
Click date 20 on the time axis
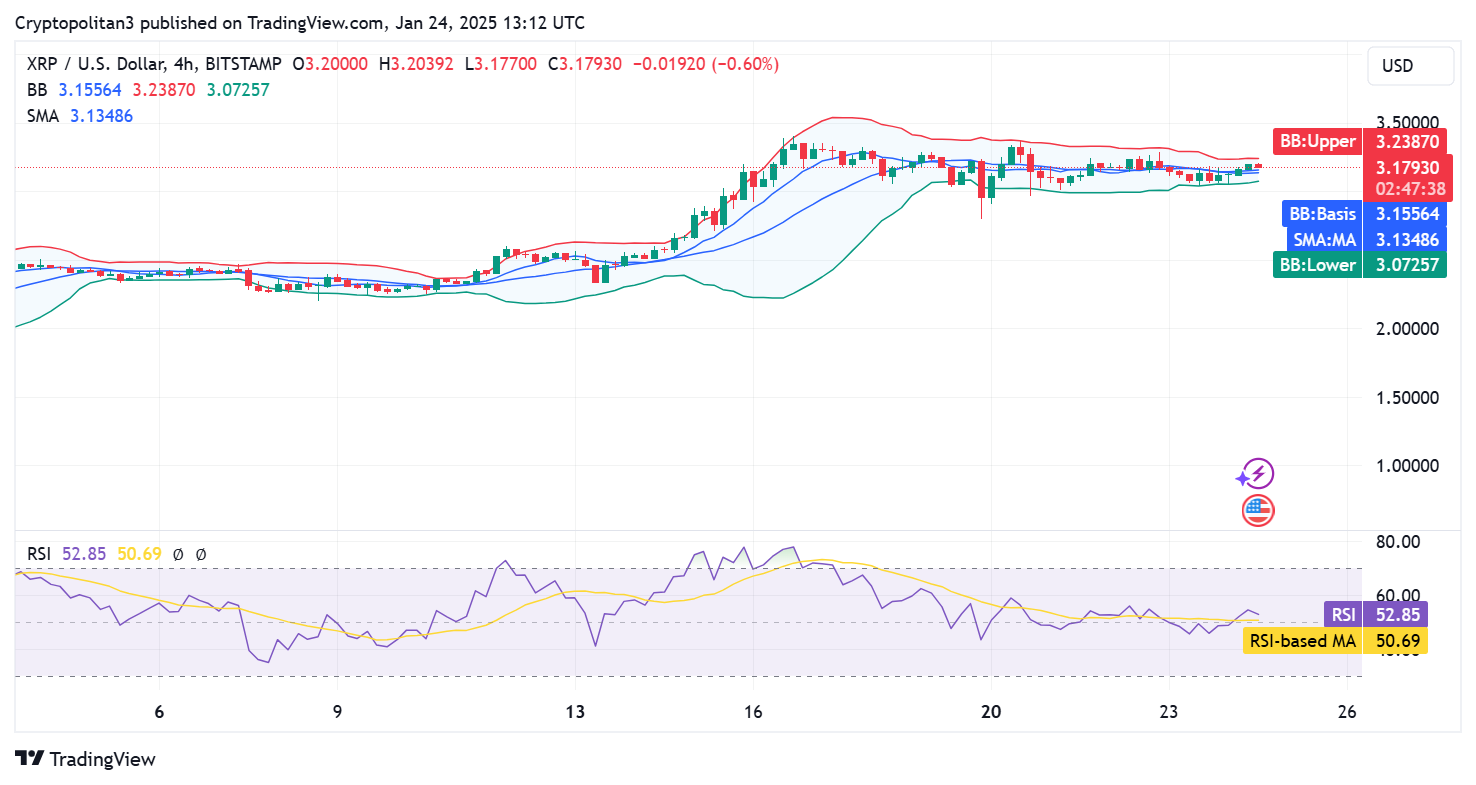click(991, 712)
